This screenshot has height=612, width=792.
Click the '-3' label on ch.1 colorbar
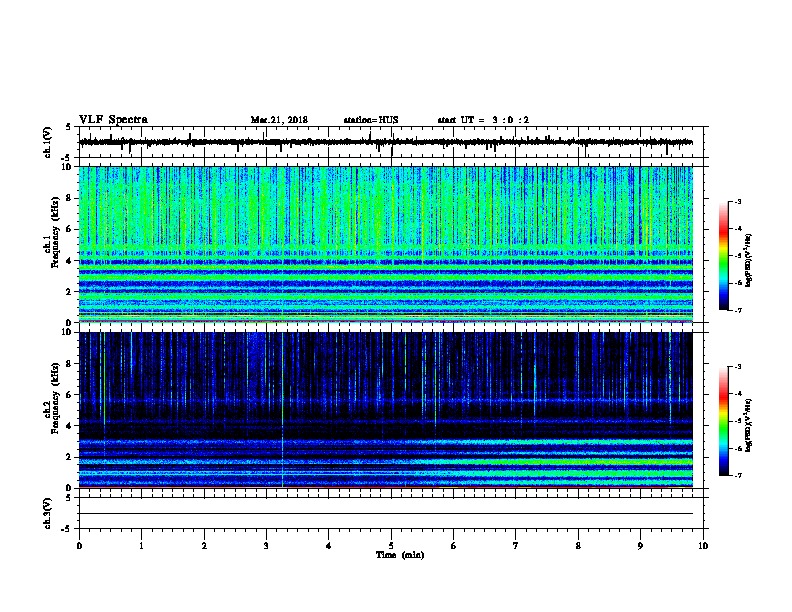click(x=737, y=201)
